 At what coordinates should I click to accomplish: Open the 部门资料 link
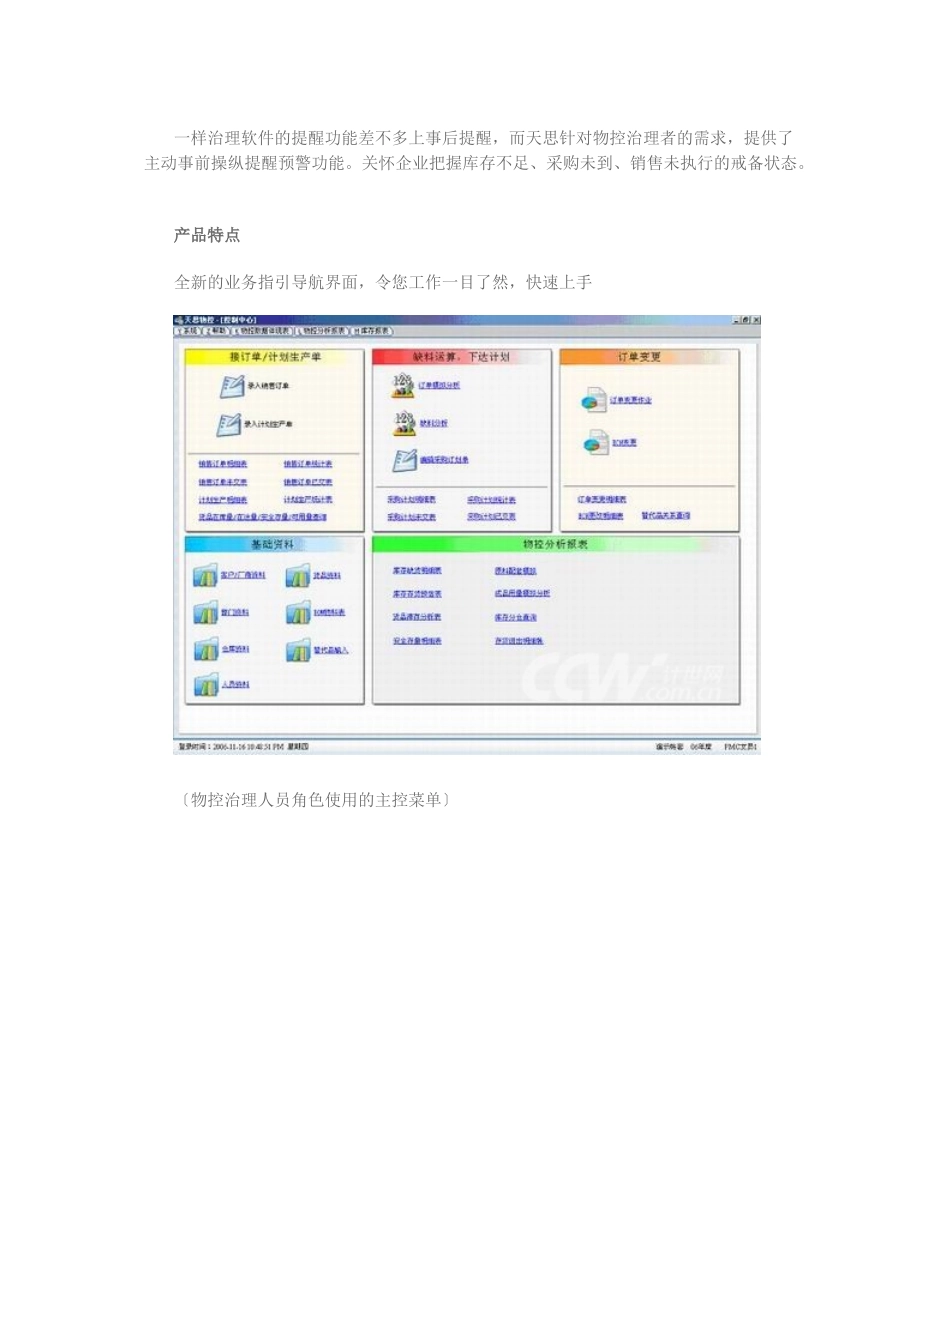click(x=235, y=613)
